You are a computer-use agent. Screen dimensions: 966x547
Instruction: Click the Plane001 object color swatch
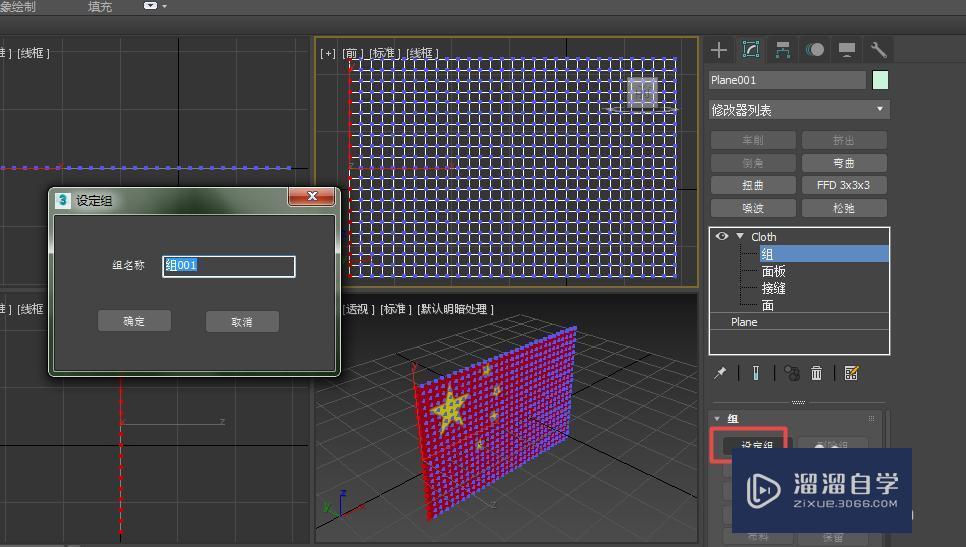880,80
